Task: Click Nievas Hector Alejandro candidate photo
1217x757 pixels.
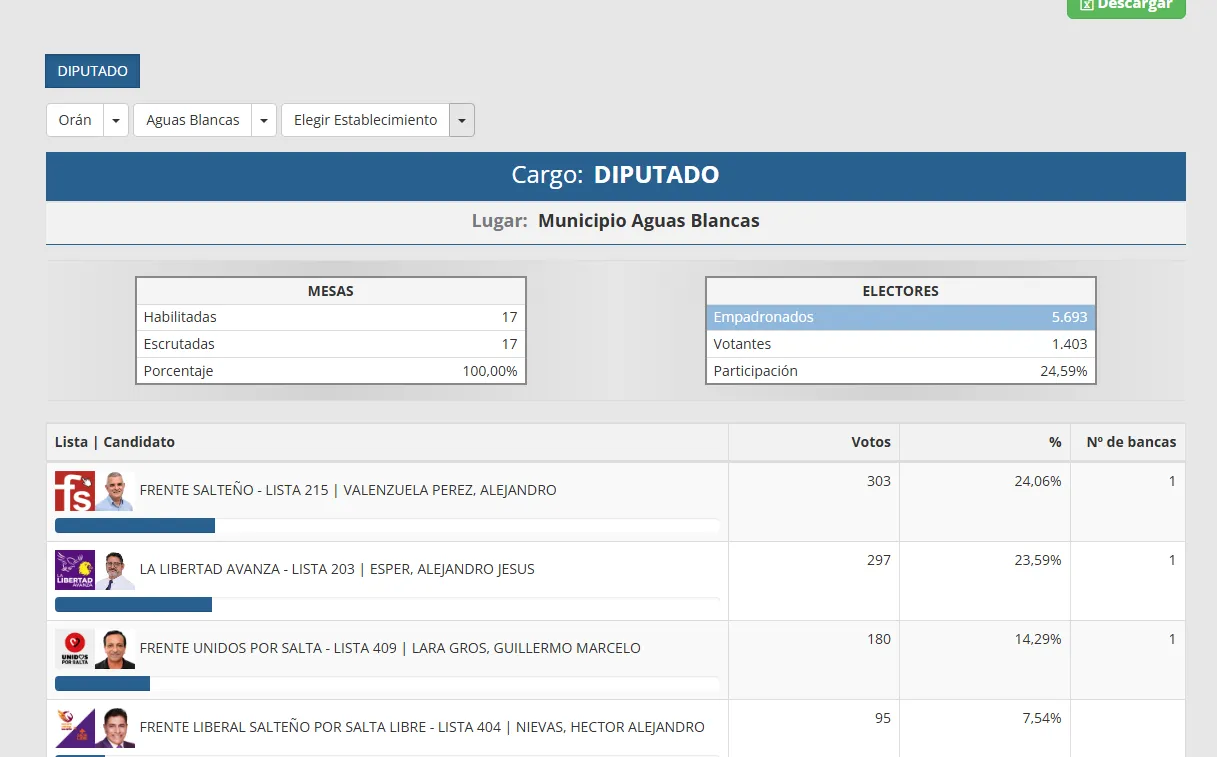Action: pyautogui.click(x=115, y=728)
